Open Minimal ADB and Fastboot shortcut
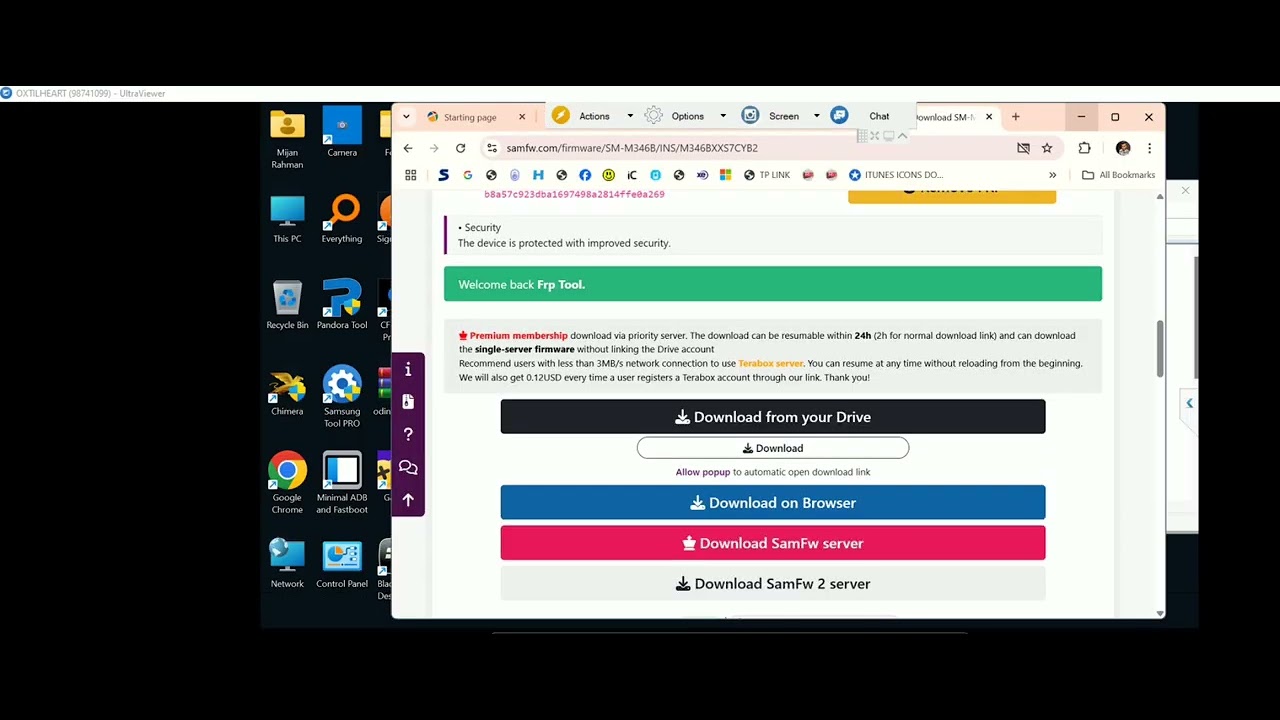Screen dimensions: 1280x720 point(342,483)
